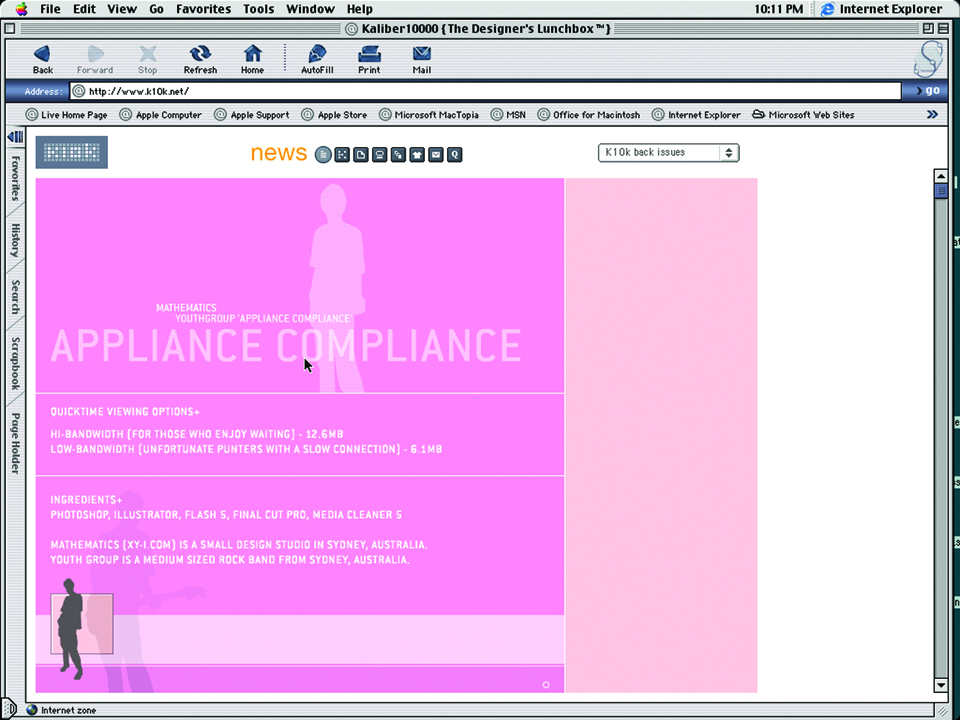Open the Page Holder side tab
This screenshot has width=960, height=720.
coord(15,443)
